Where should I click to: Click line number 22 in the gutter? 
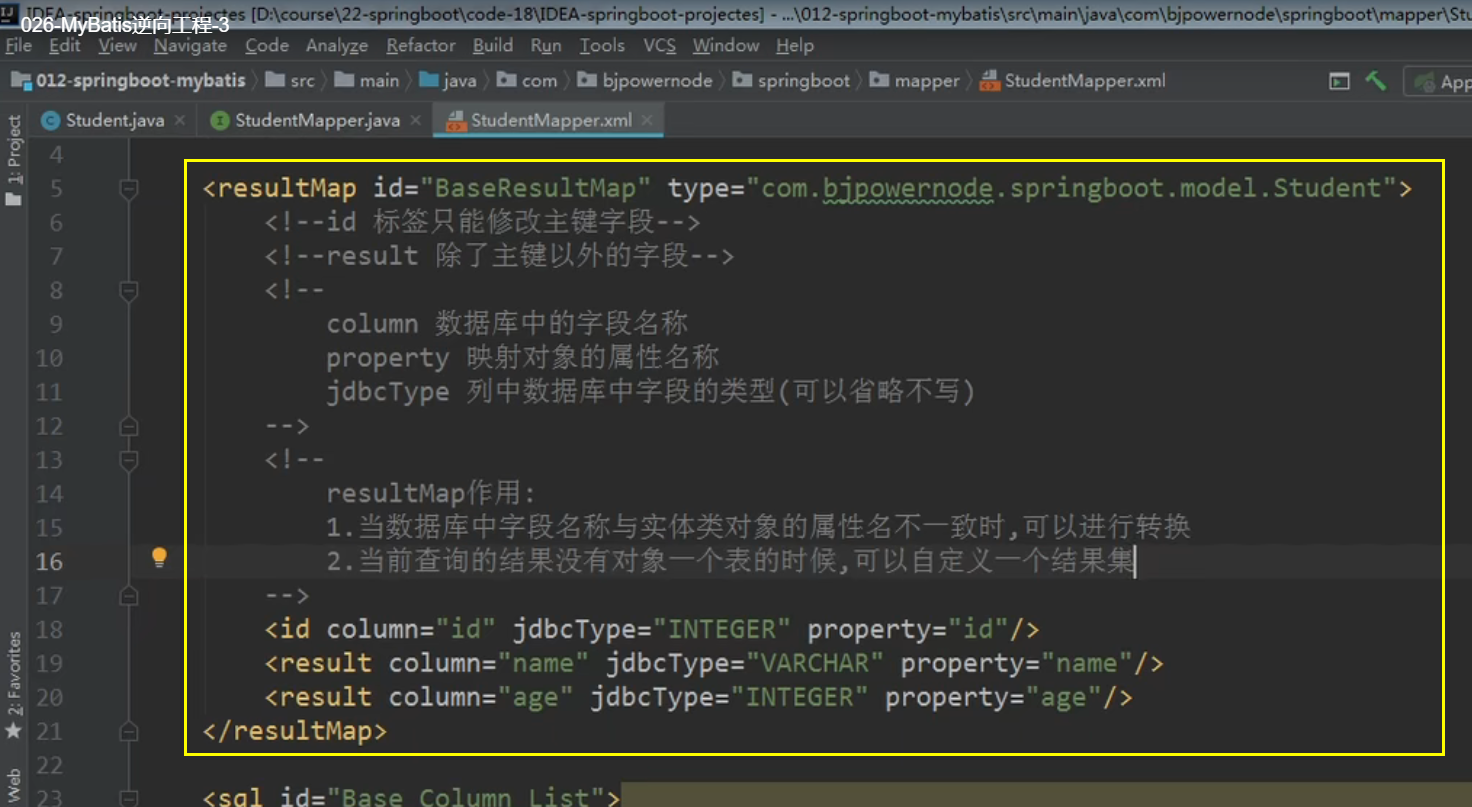pyautogui.click(x=49, y=766)
